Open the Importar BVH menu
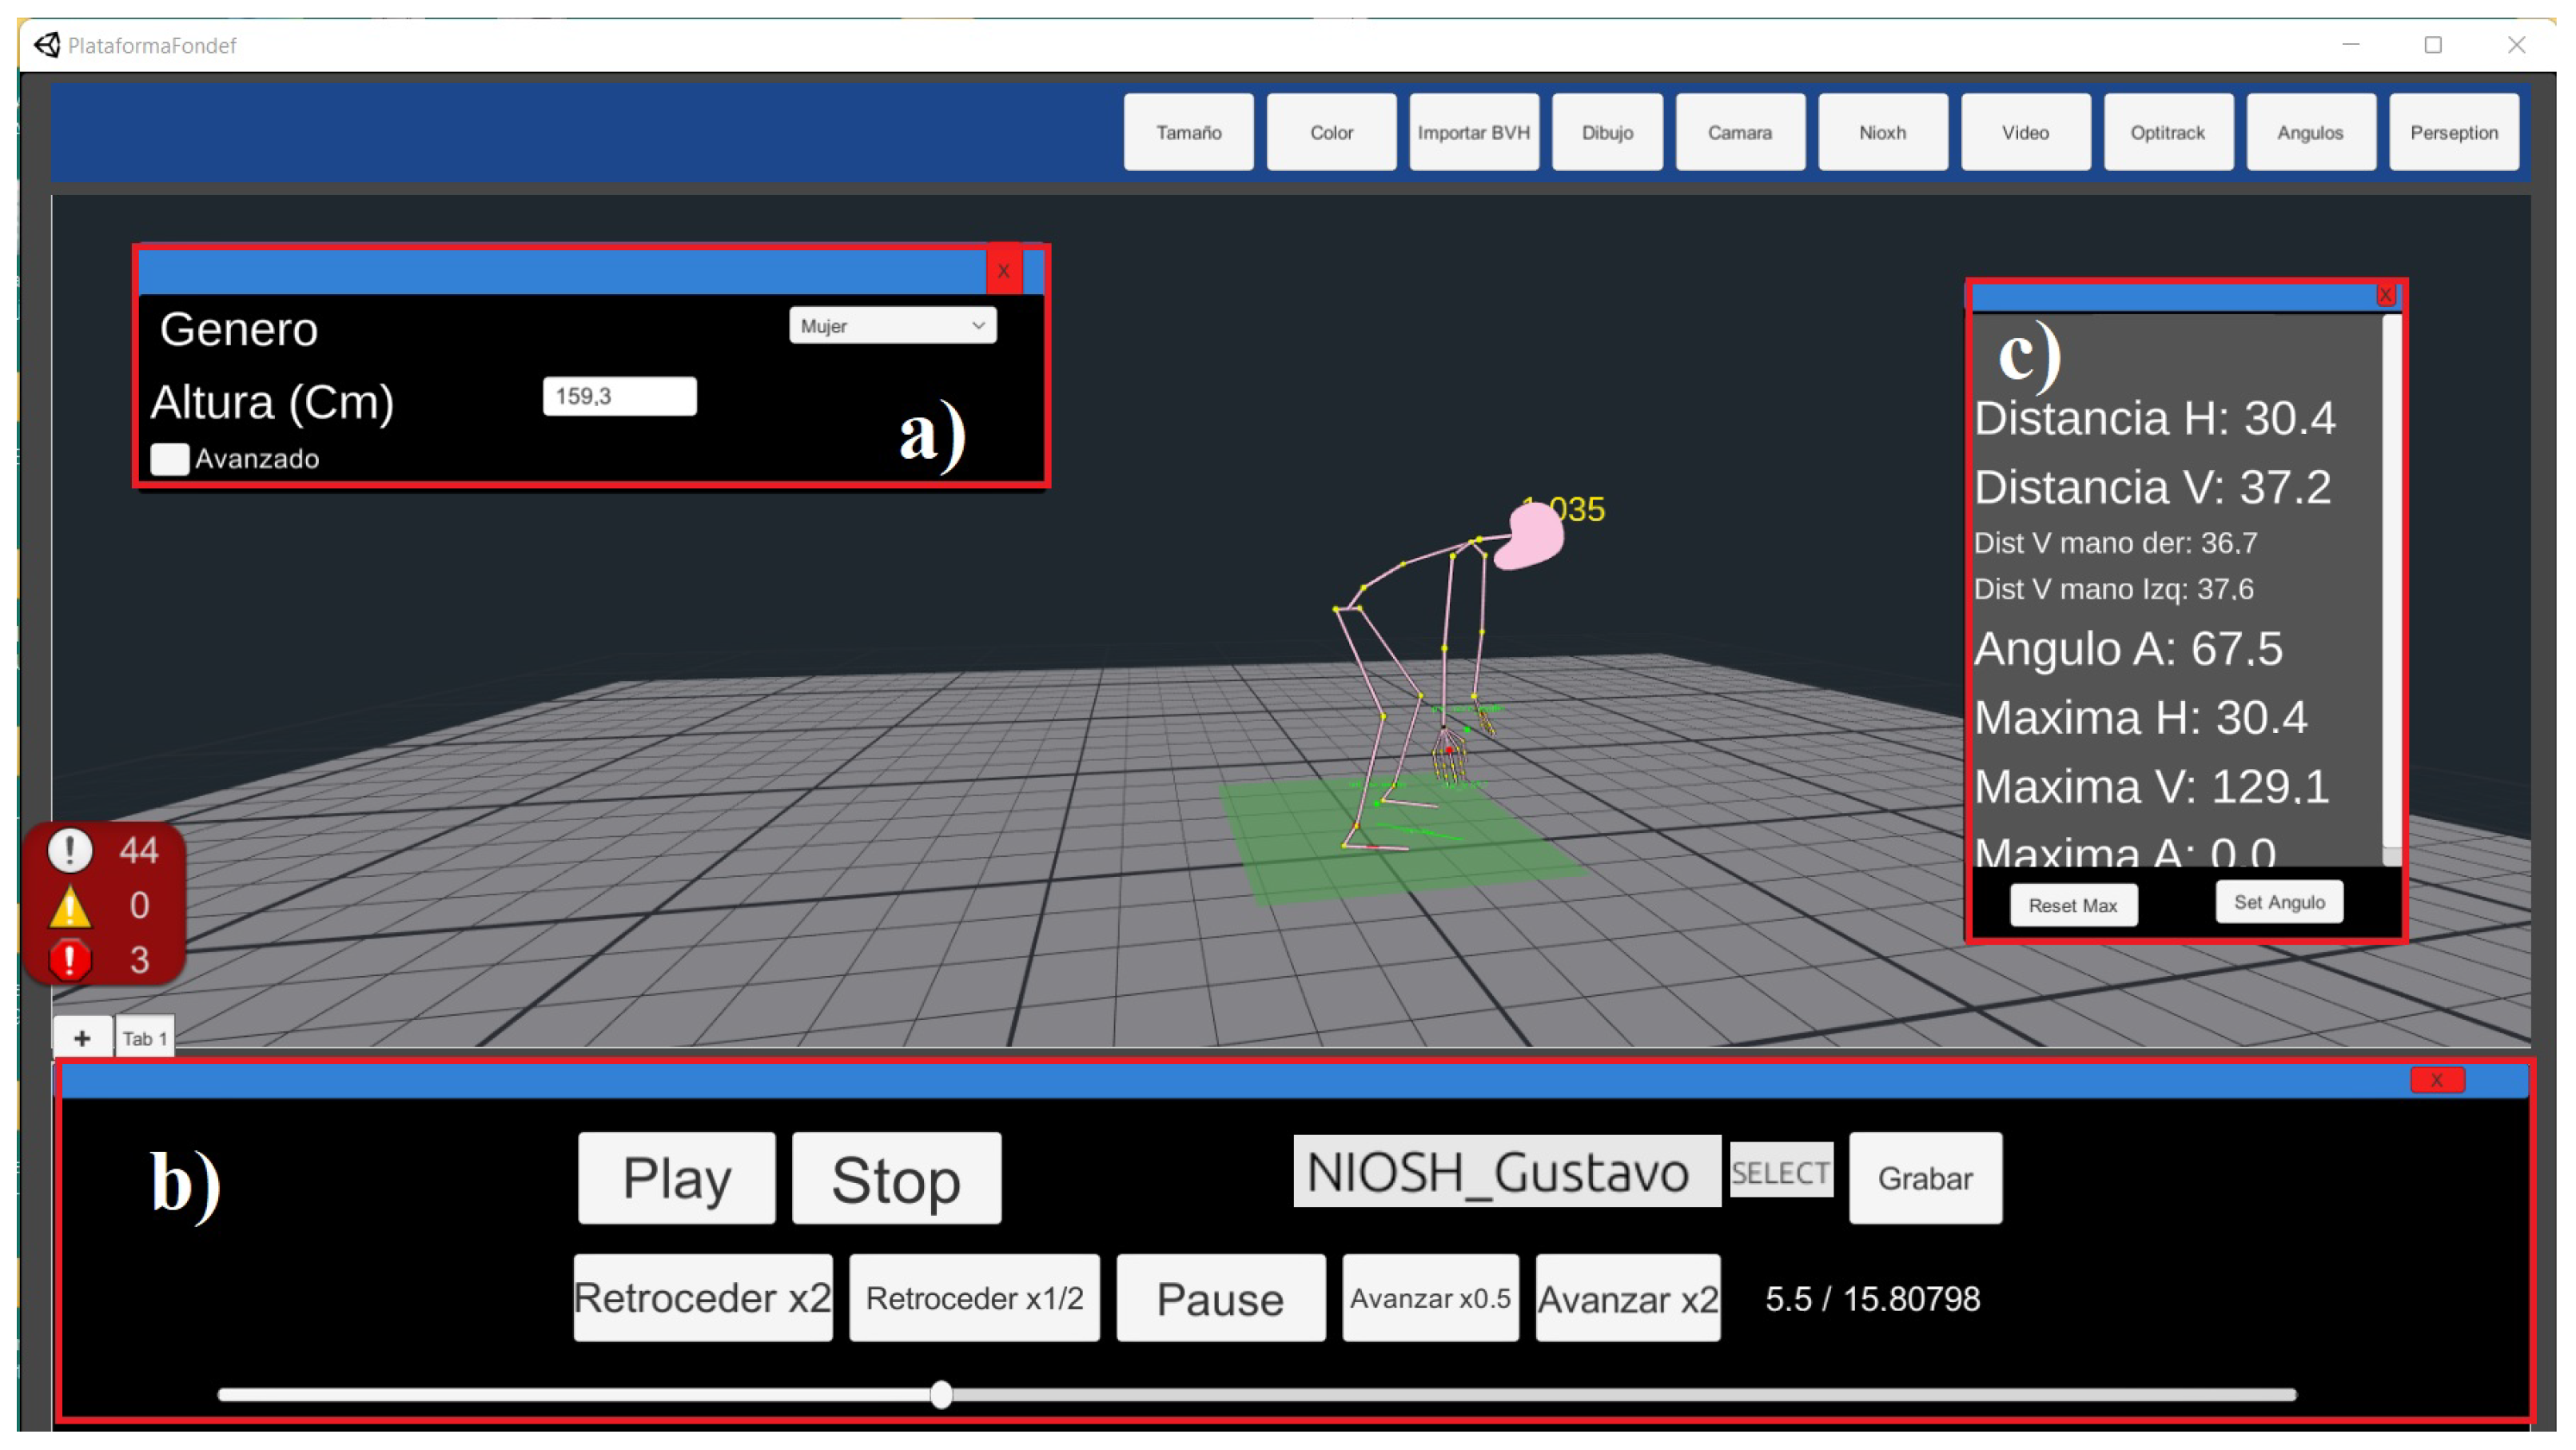Screen dimensions: 2576x1450 tap(1473, 132)
